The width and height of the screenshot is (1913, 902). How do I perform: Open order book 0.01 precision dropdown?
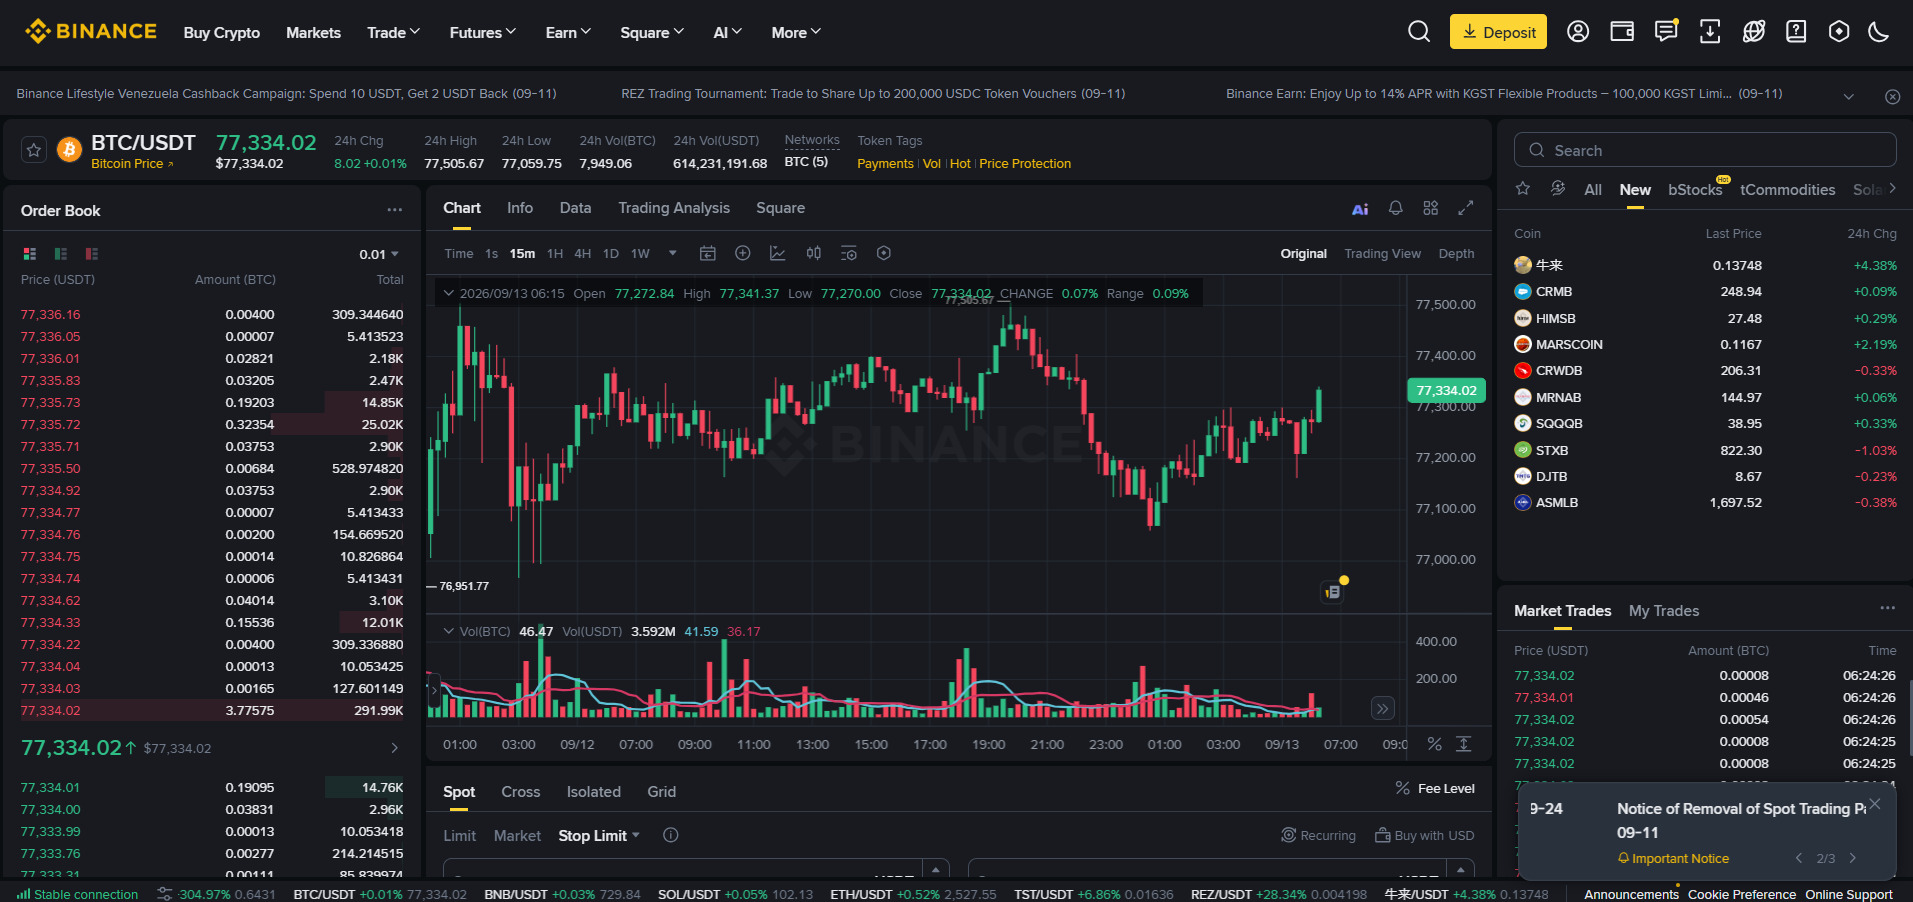(x=379, y=254)
